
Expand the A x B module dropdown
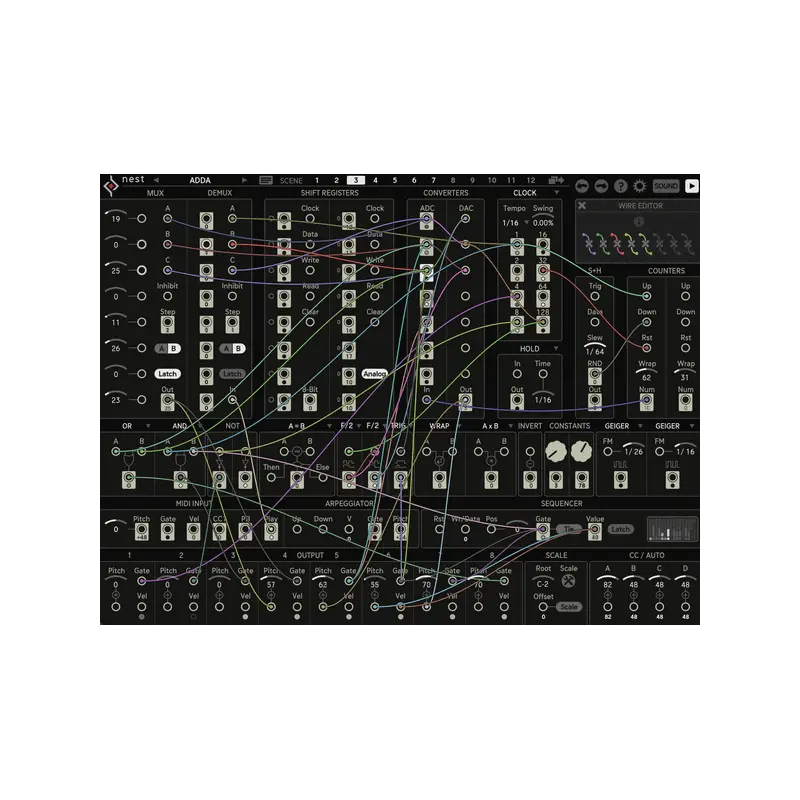tap(510, 426)
